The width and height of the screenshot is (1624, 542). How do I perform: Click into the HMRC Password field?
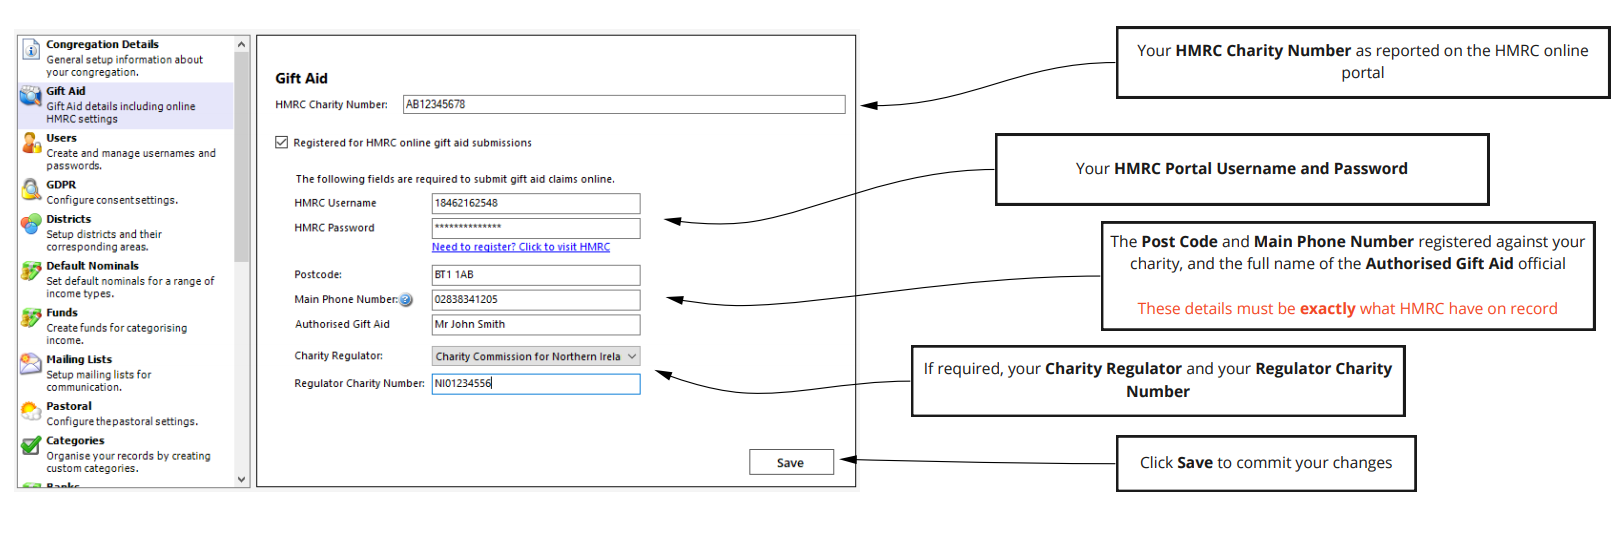pos(536,228)
